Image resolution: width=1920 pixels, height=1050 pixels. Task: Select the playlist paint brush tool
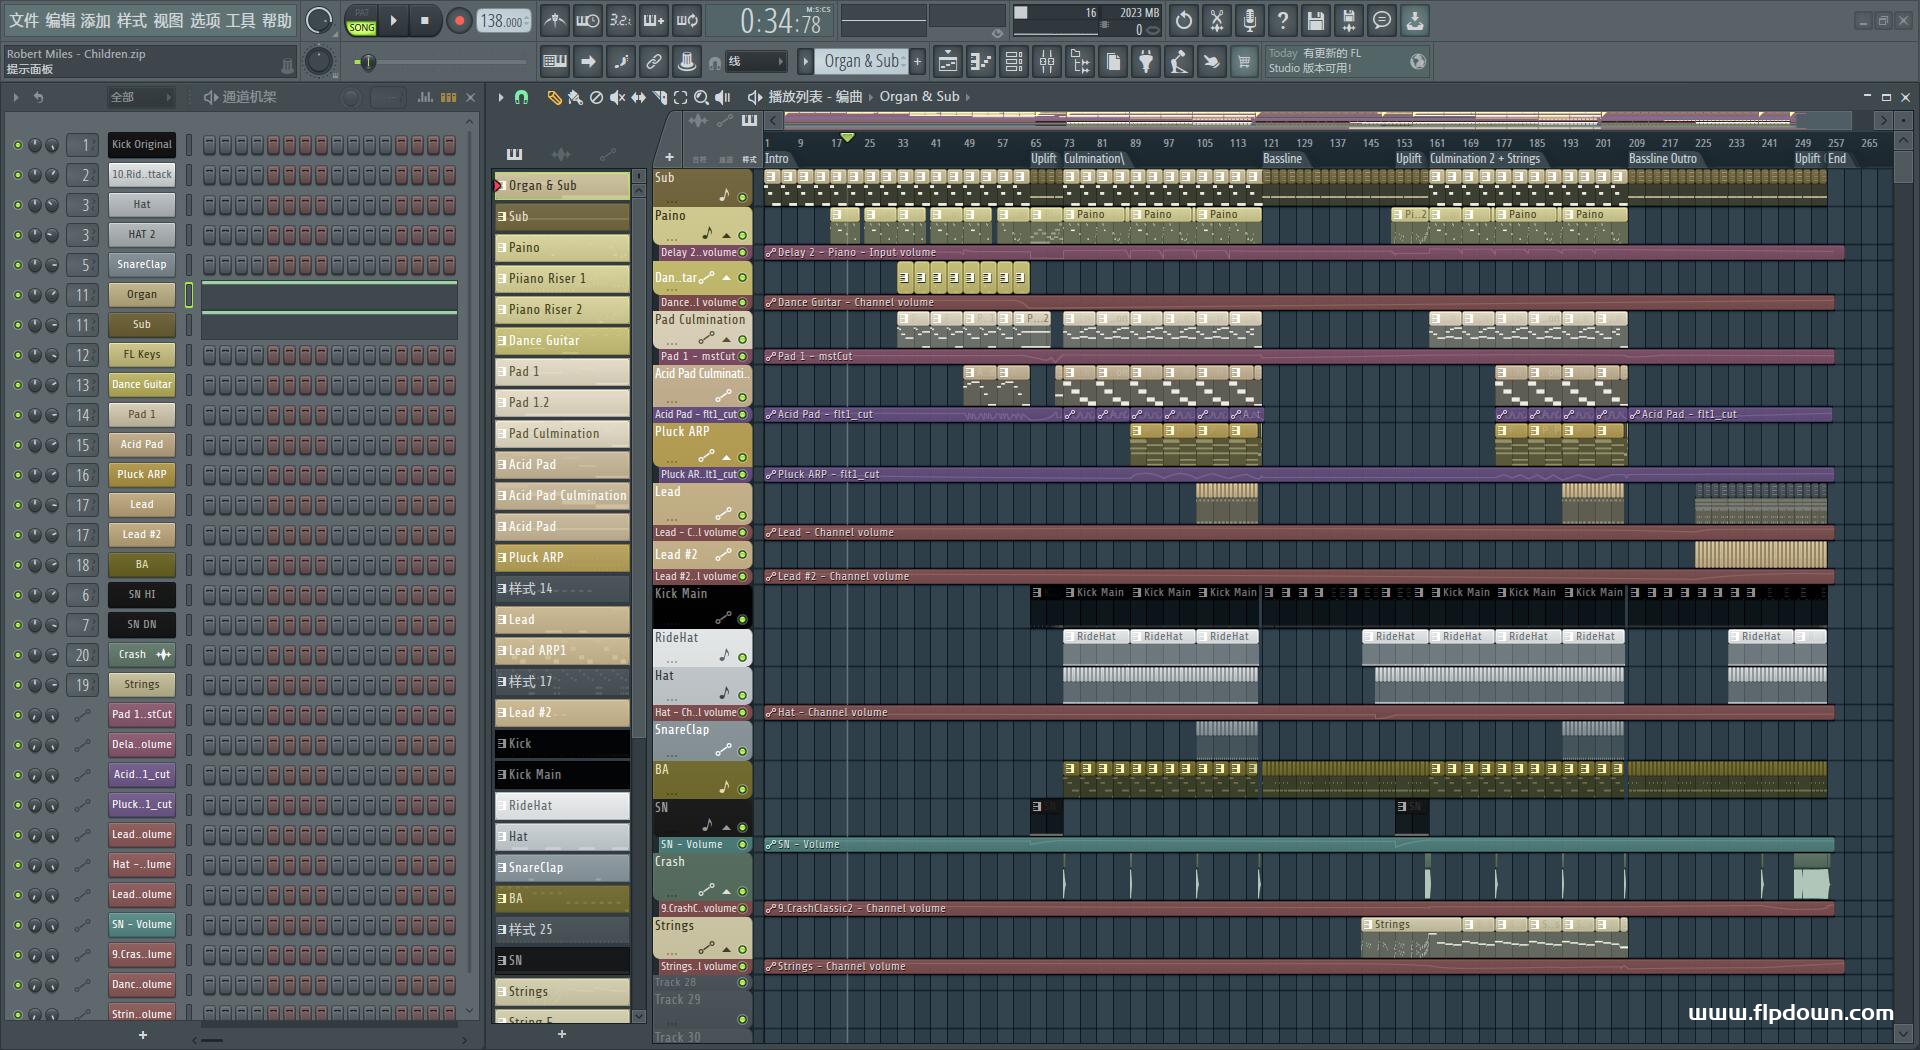pos(574,97)
